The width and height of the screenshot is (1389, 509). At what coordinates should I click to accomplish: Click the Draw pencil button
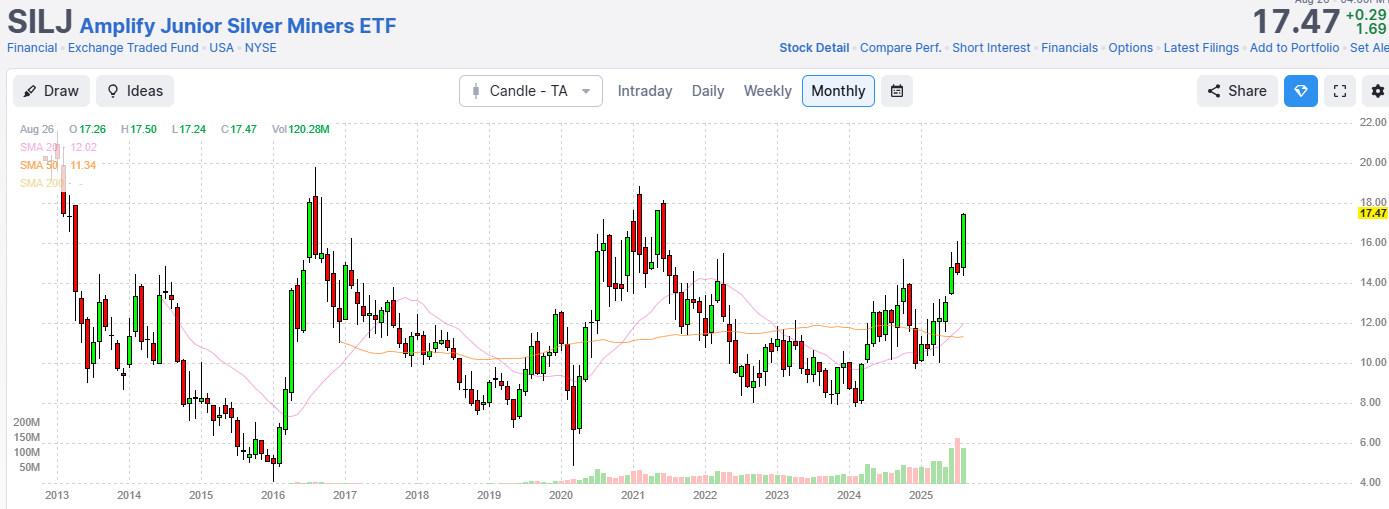click(51, 91)
